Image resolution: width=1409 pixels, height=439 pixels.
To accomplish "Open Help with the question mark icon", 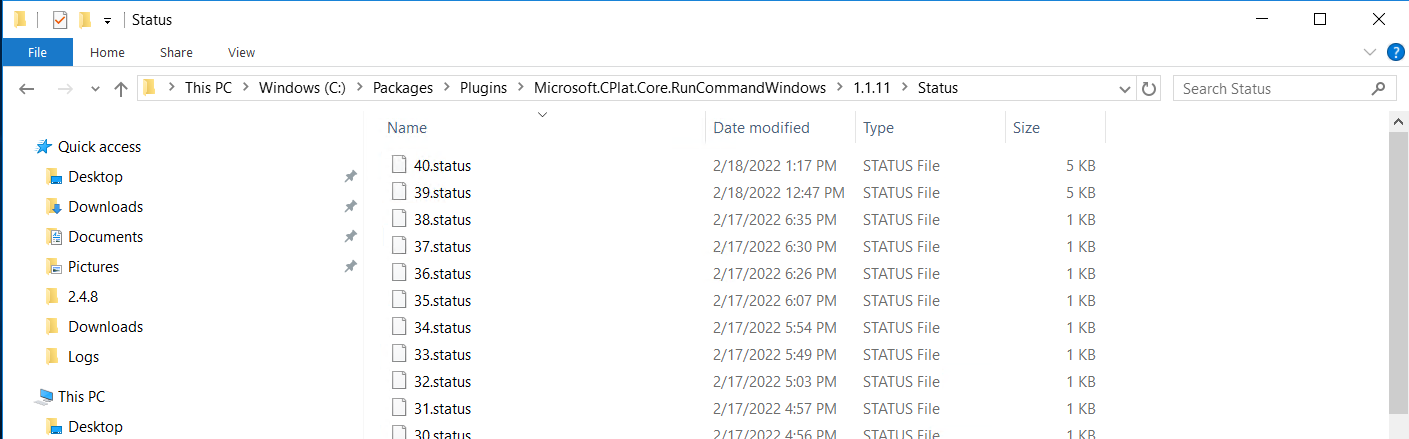I will point(1396,52).
